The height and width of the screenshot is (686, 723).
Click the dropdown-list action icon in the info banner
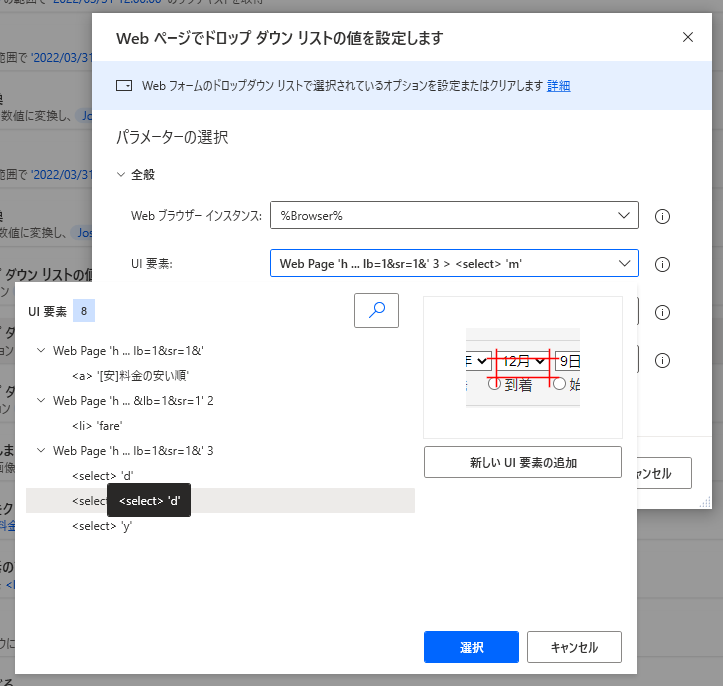click(125, 86)
